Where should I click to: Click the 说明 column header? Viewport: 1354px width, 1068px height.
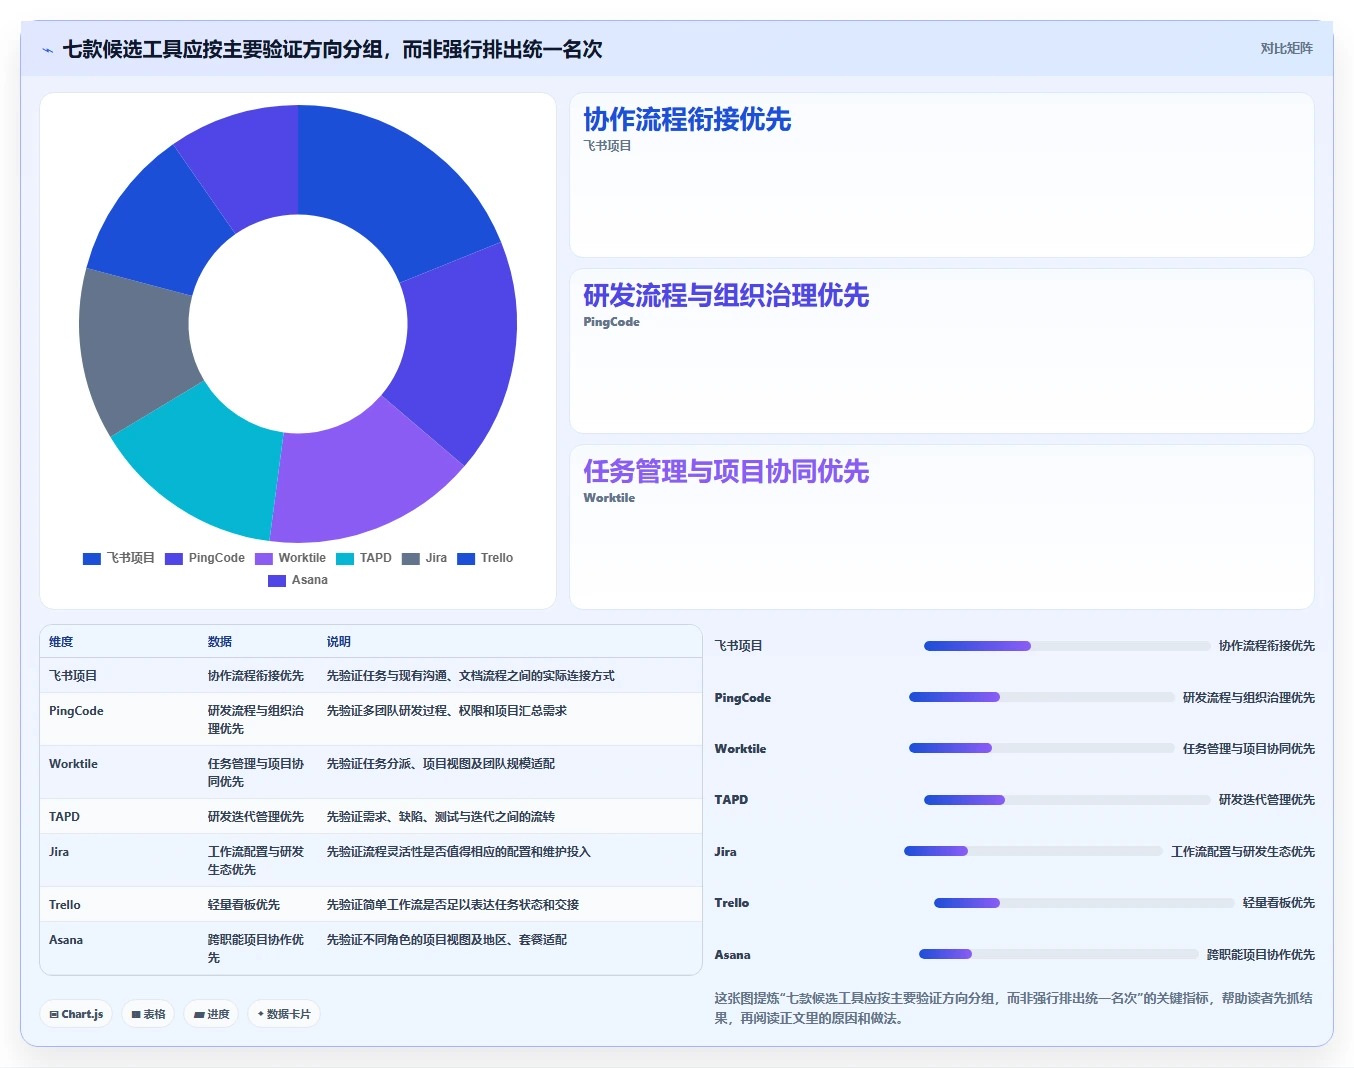[x=339, y=642]
